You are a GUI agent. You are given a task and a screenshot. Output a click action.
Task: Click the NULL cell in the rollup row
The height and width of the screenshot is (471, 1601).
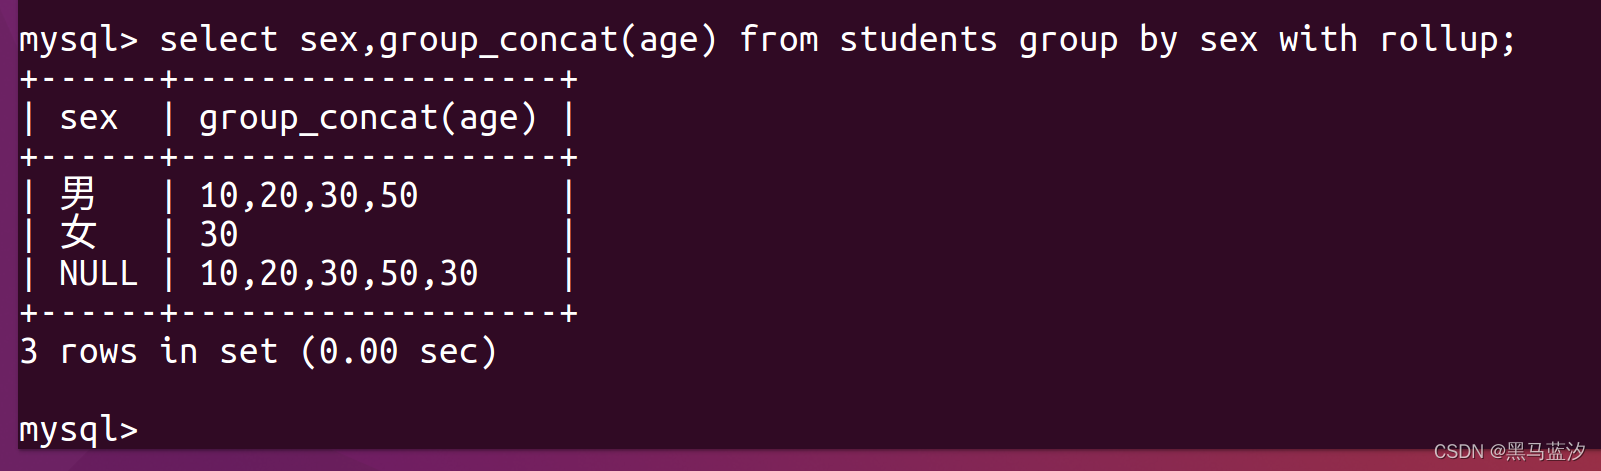tap(99, 273)
